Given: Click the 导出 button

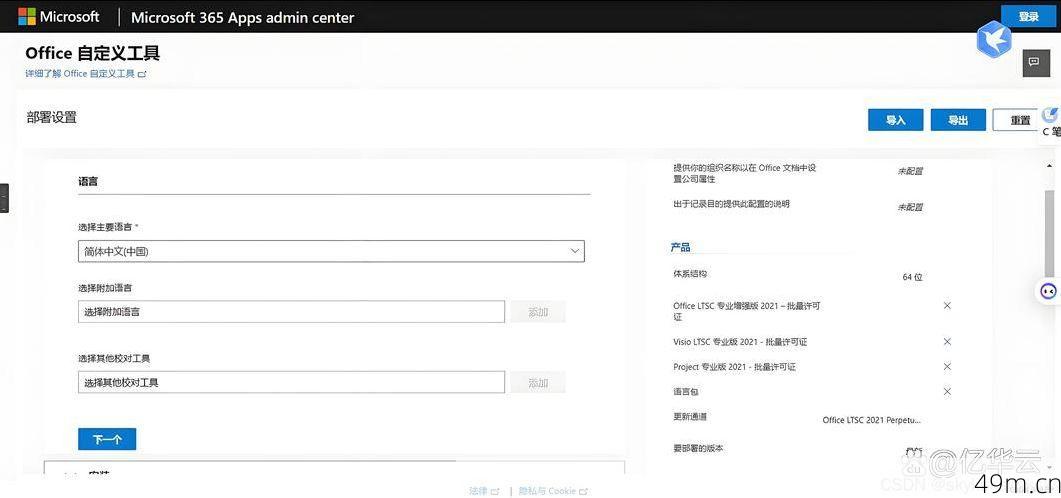Looking at the screenshot, I should 958,120.
